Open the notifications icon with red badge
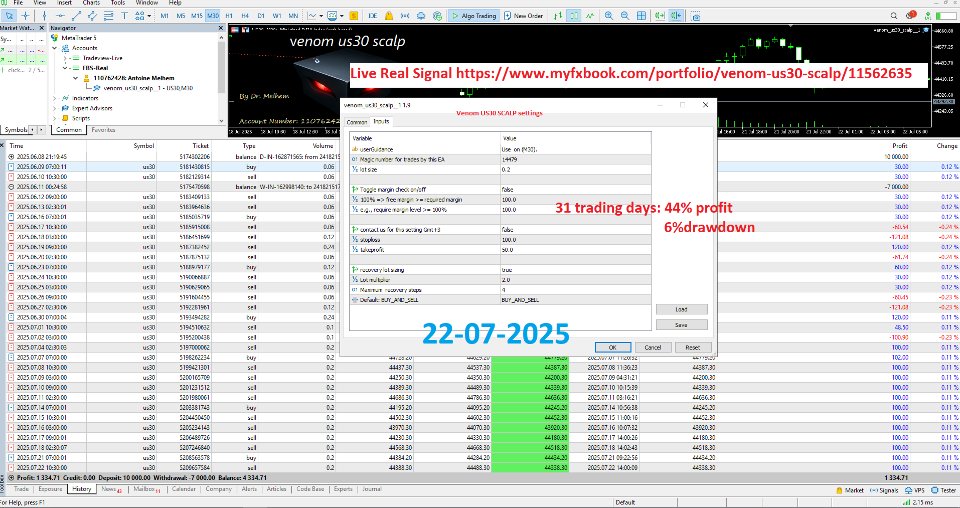Viewport: 960px width, 508px height. (910, 15)
